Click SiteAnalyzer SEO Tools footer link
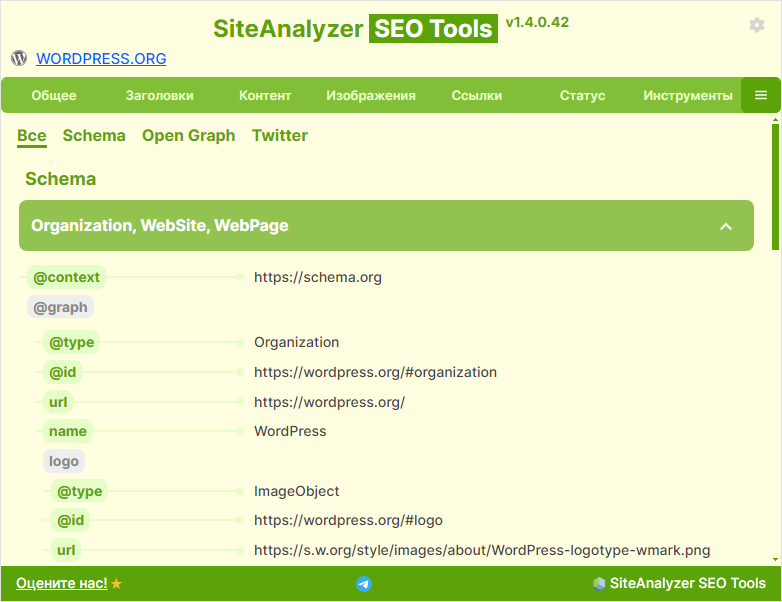Image resolution: width=782 pixels, height=602 pixels. [687, 583]
